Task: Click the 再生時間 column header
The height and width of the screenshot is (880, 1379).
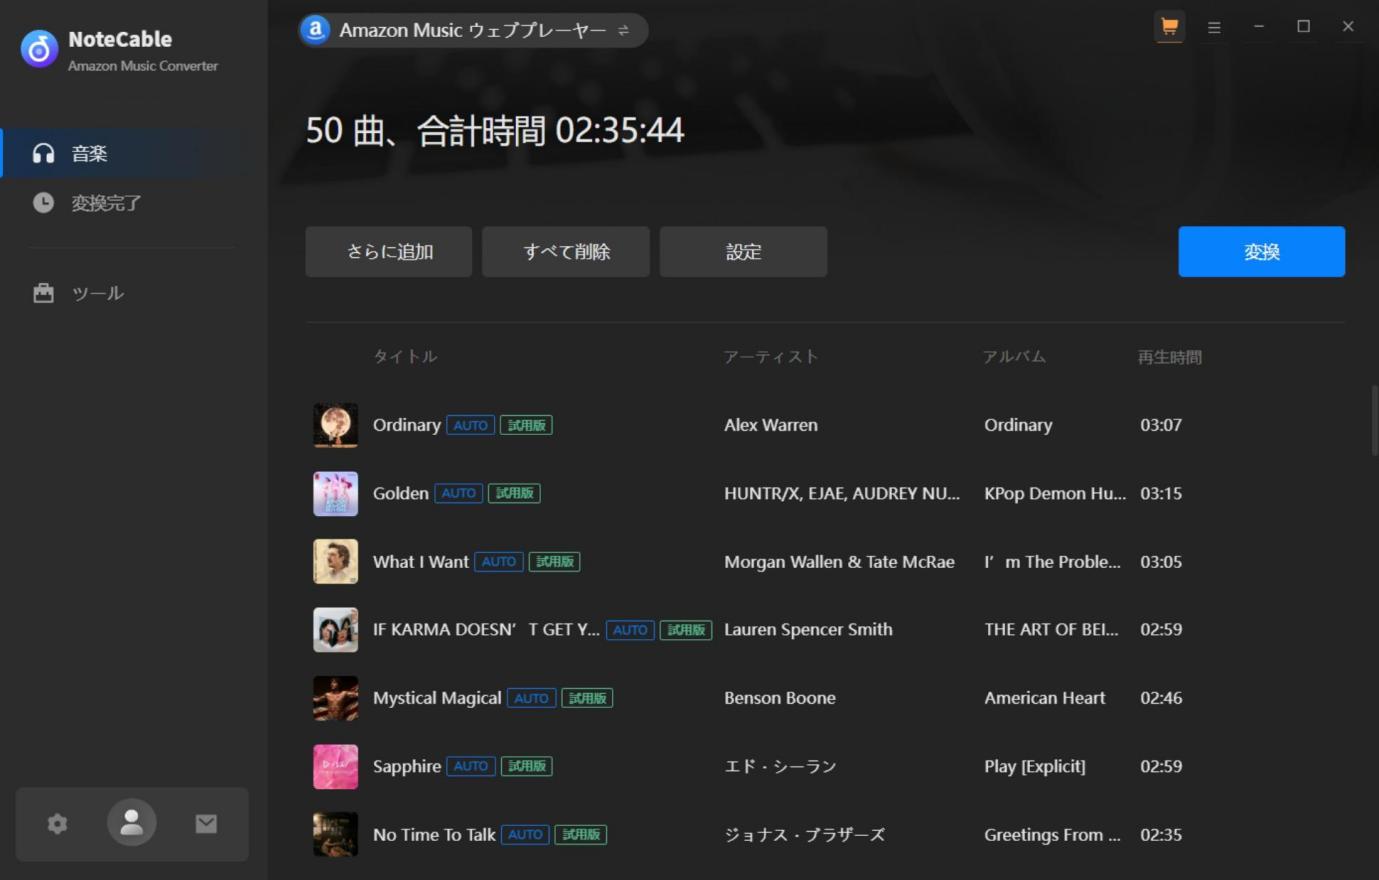Action: pyautogui.click(x=1170, y=357)
